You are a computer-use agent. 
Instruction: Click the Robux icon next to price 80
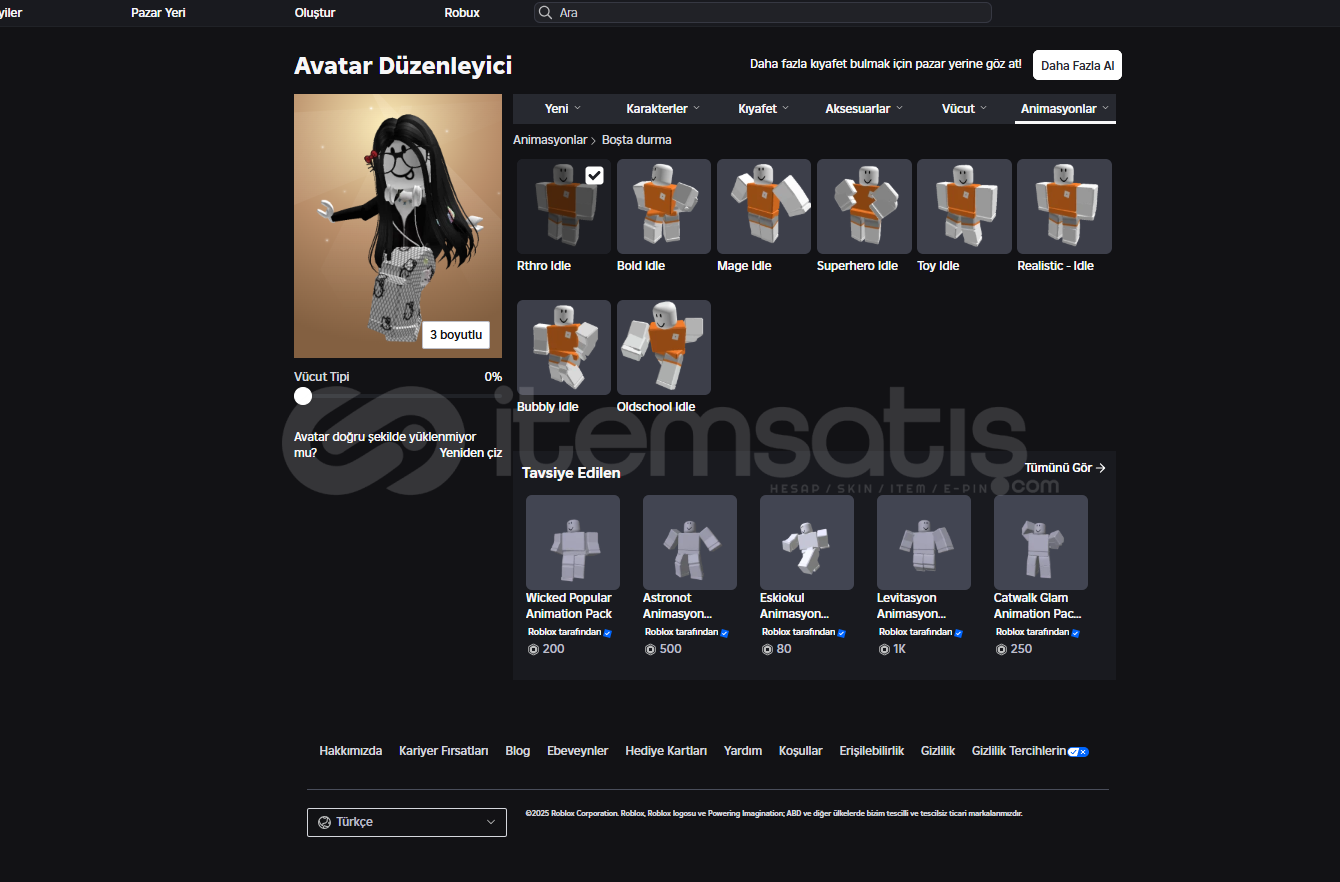767,649
